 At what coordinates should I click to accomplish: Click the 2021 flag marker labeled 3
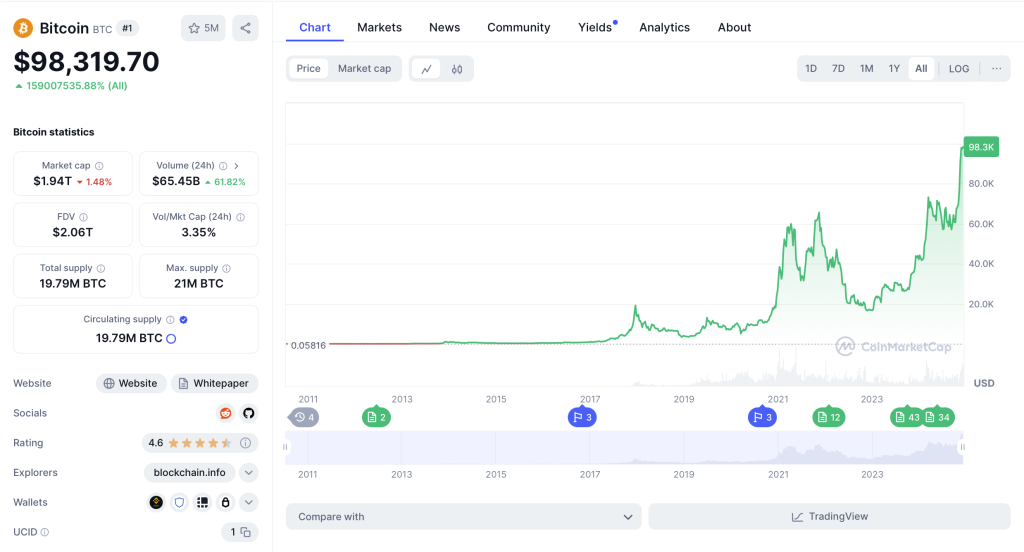762,417
